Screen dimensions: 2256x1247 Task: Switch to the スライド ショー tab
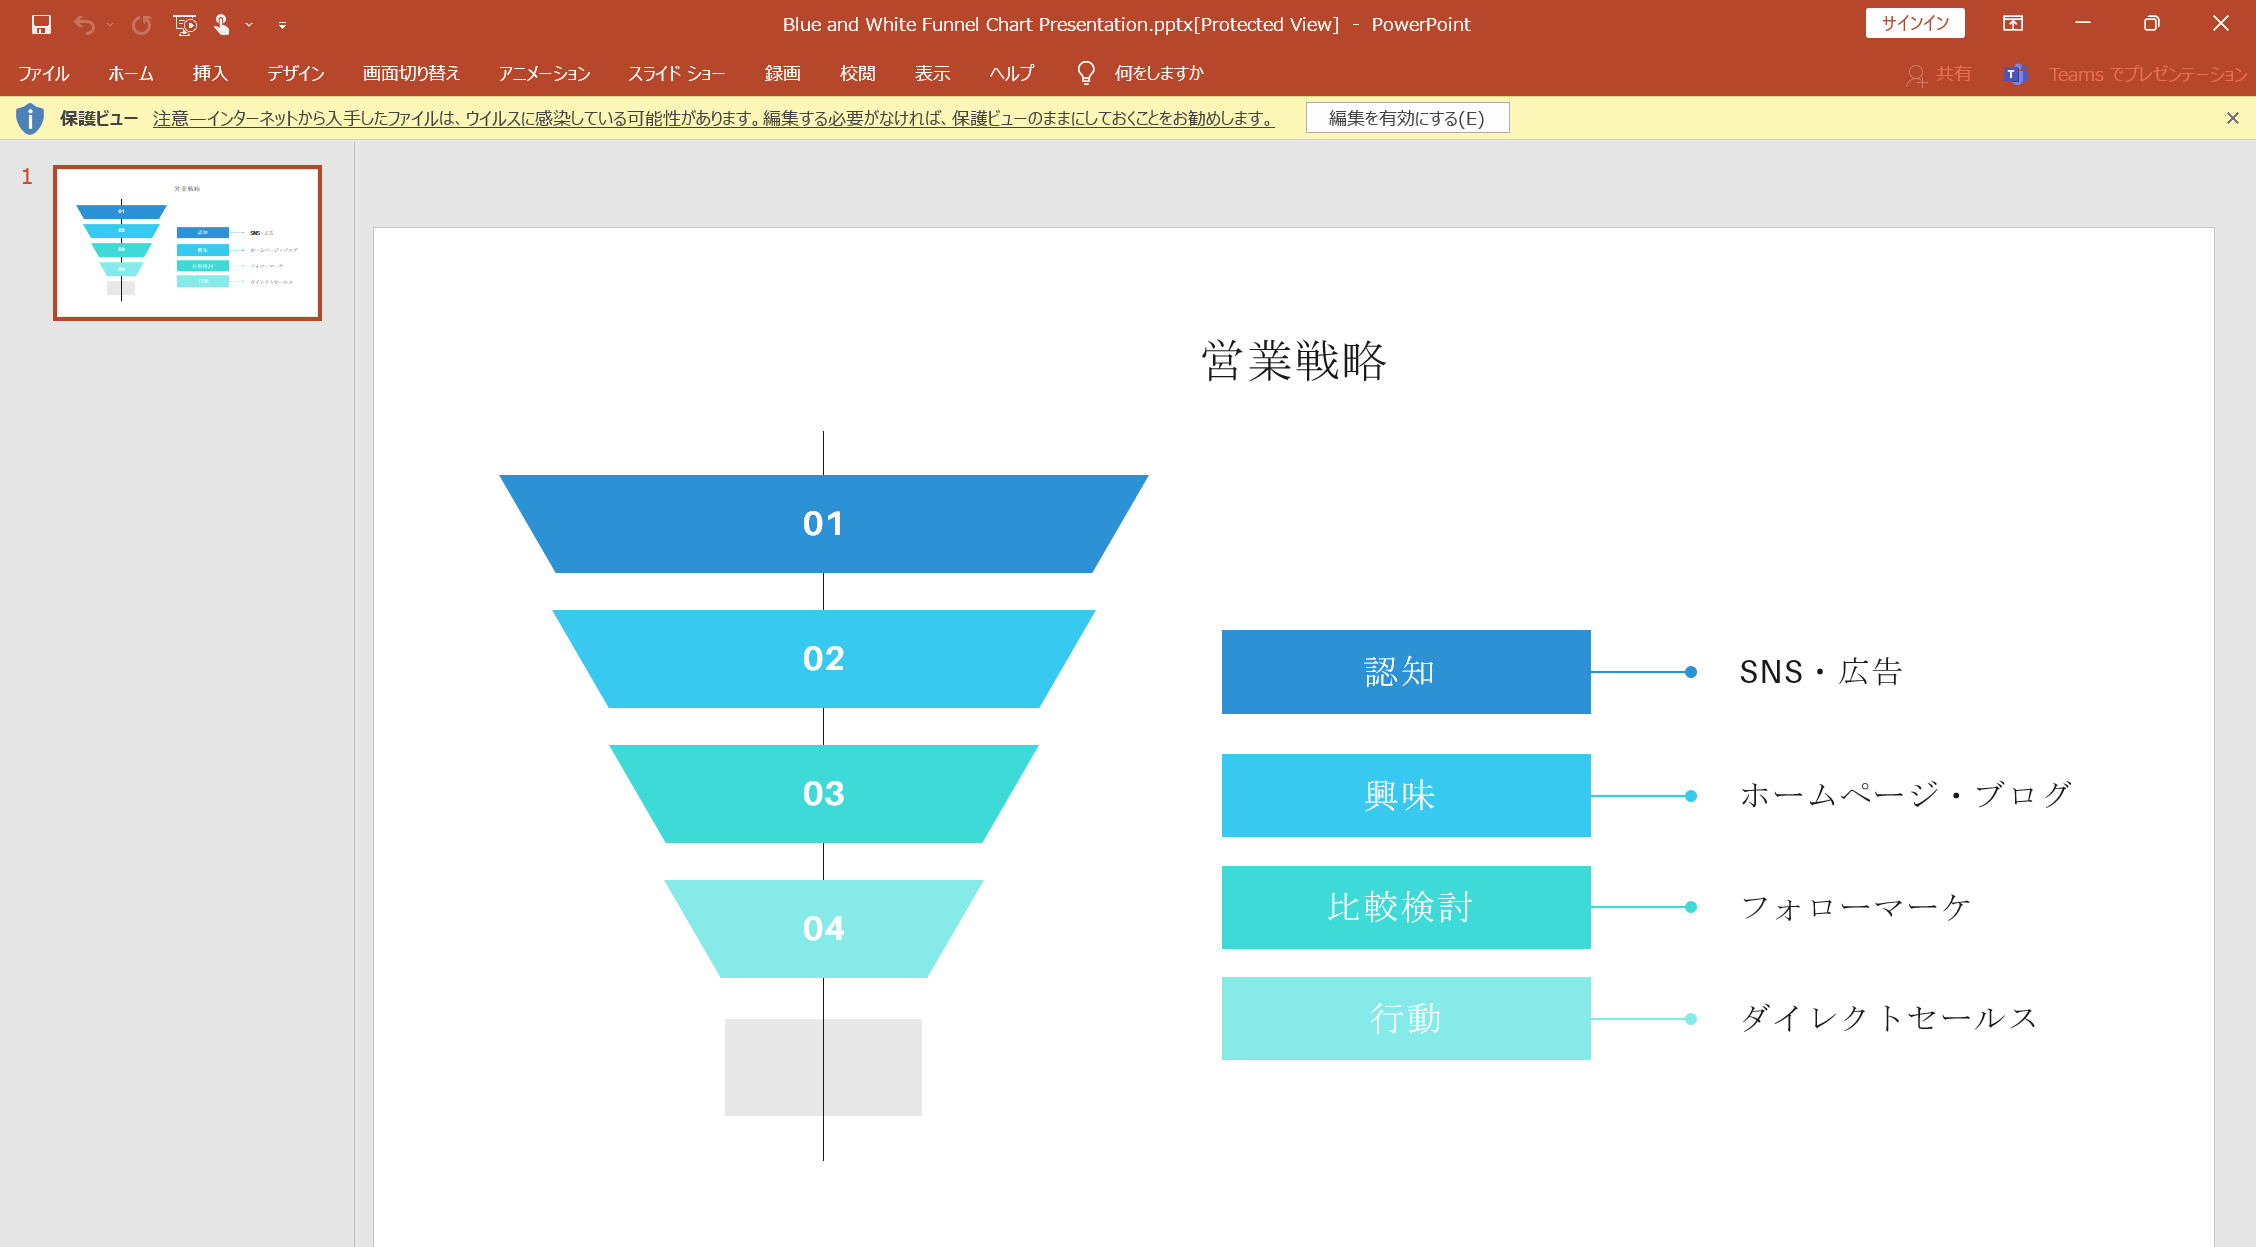(676, 73)
